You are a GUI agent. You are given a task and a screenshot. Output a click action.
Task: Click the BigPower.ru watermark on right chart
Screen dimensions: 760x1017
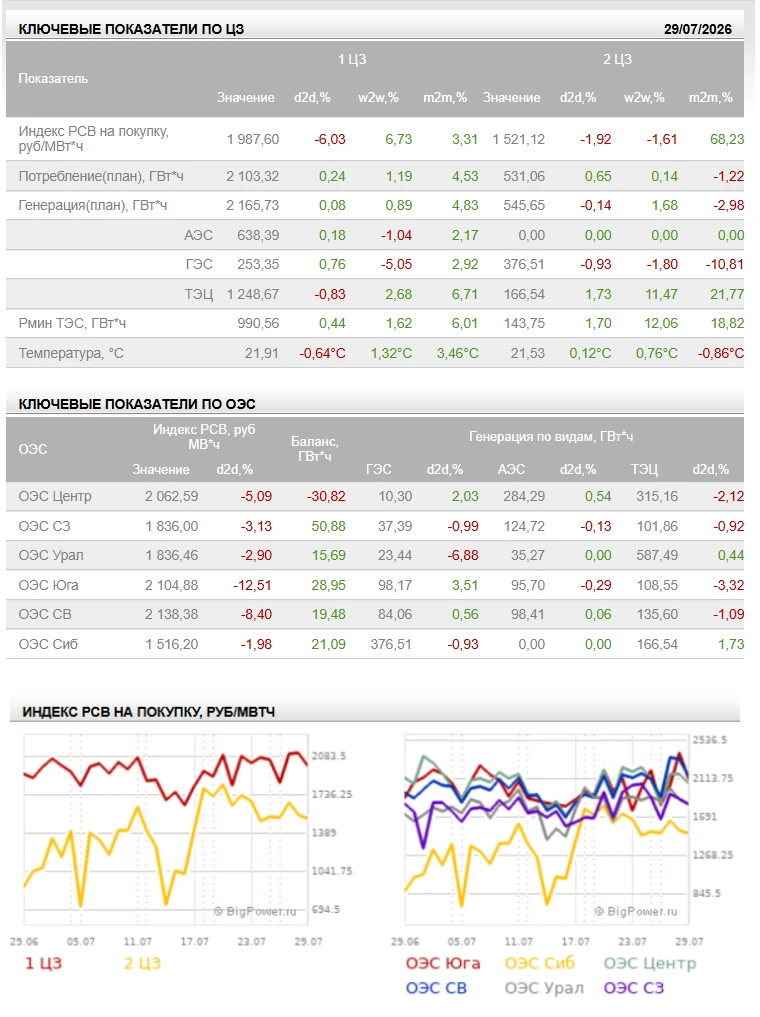point(635,911)
